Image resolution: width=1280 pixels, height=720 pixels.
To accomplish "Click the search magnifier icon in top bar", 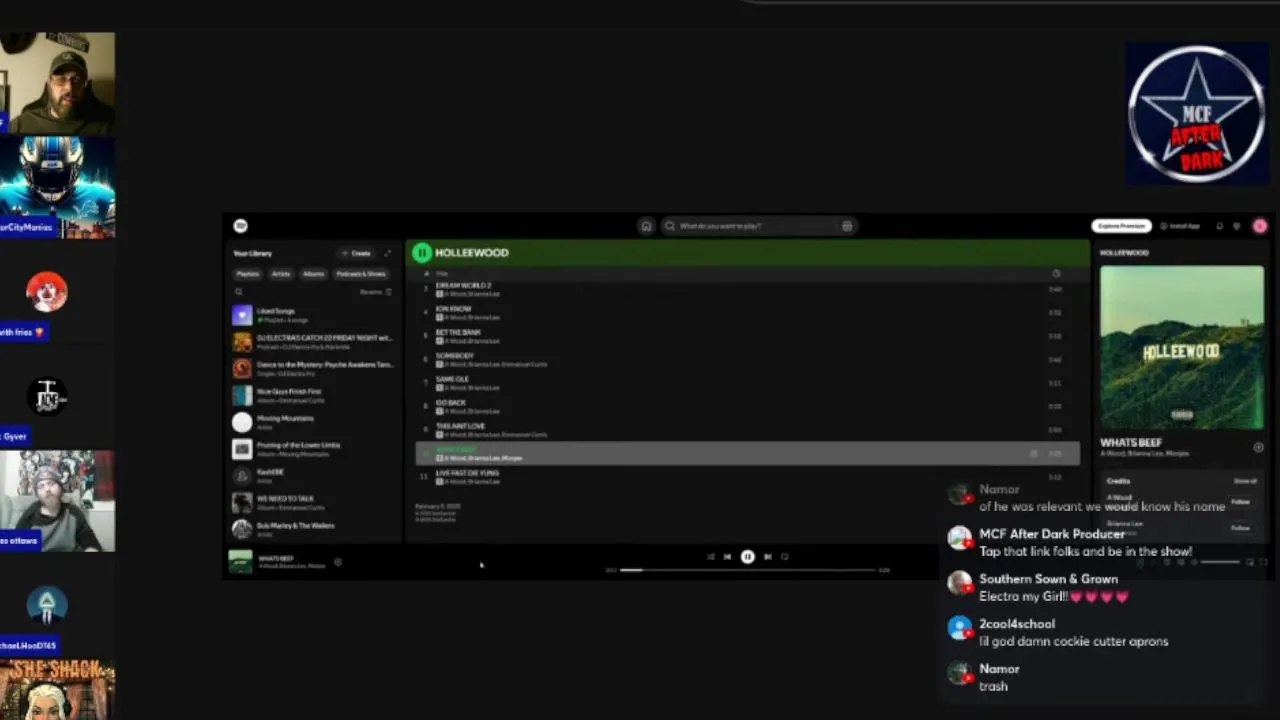I will 671,226.
